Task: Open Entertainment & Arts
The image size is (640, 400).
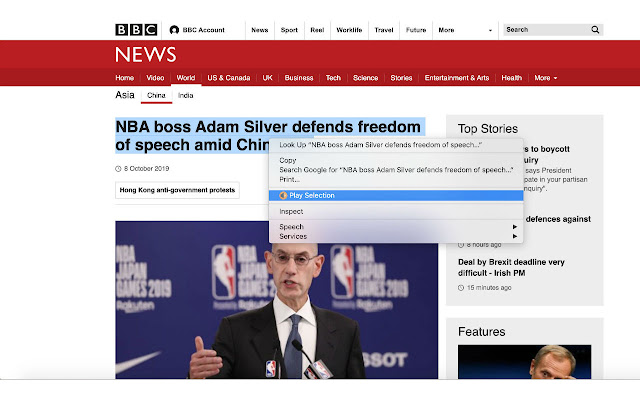Action: tap(457, 78)
